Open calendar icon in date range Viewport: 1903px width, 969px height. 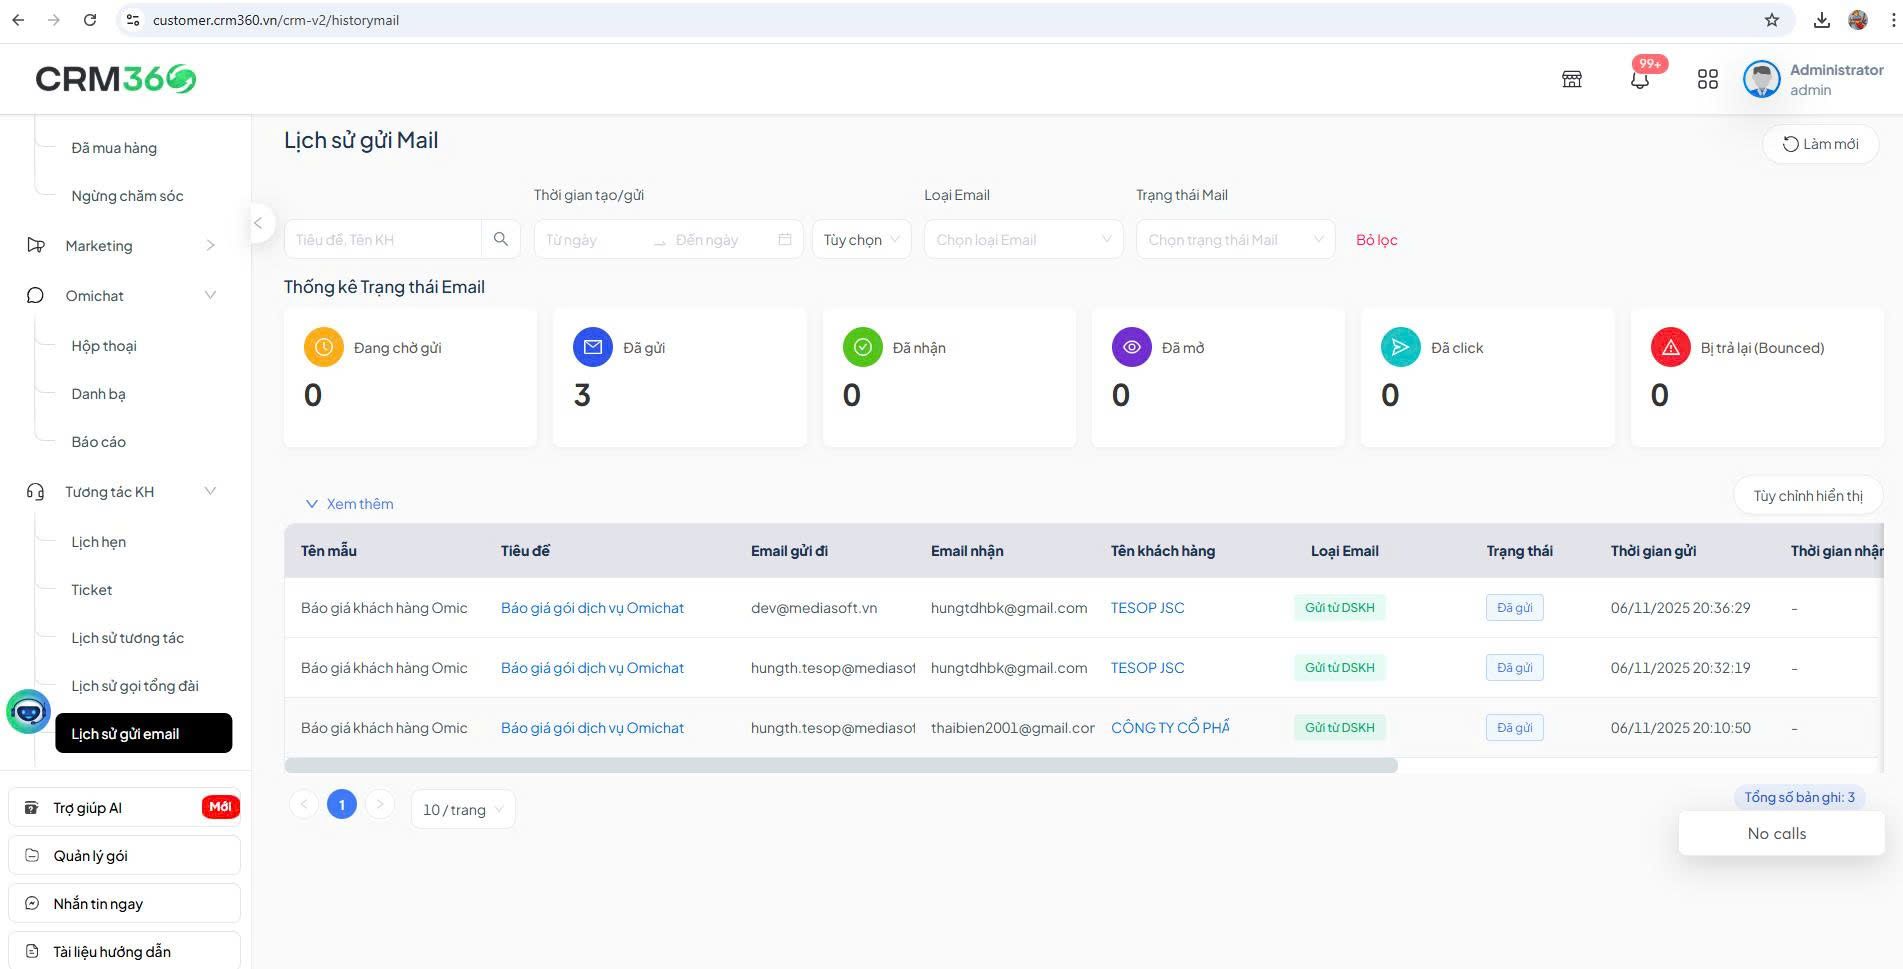785,239
